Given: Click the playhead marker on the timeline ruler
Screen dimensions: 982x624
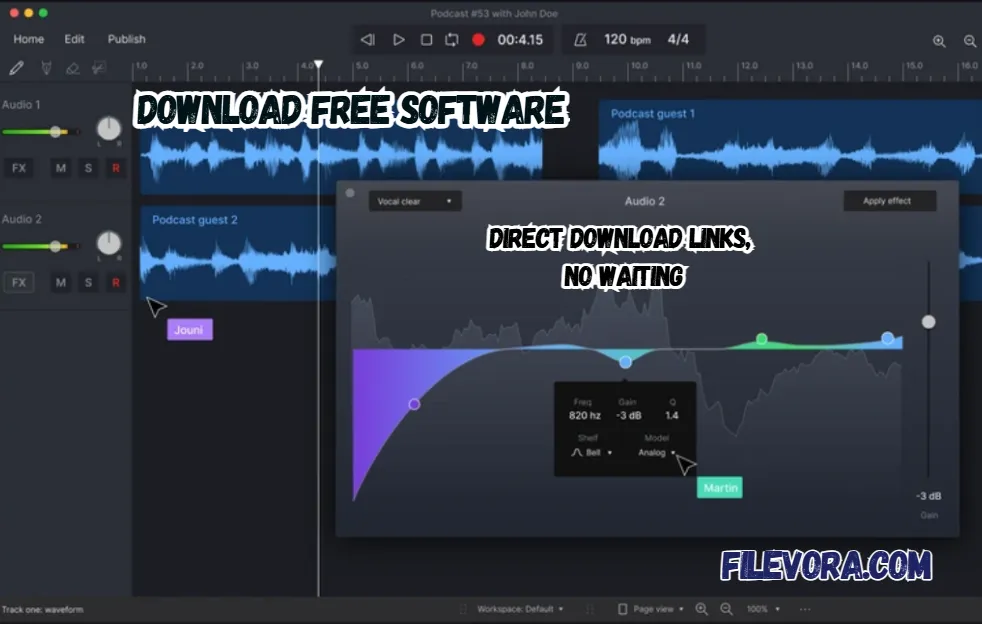Looking at the screenshot, I should (x=317, y=63).
